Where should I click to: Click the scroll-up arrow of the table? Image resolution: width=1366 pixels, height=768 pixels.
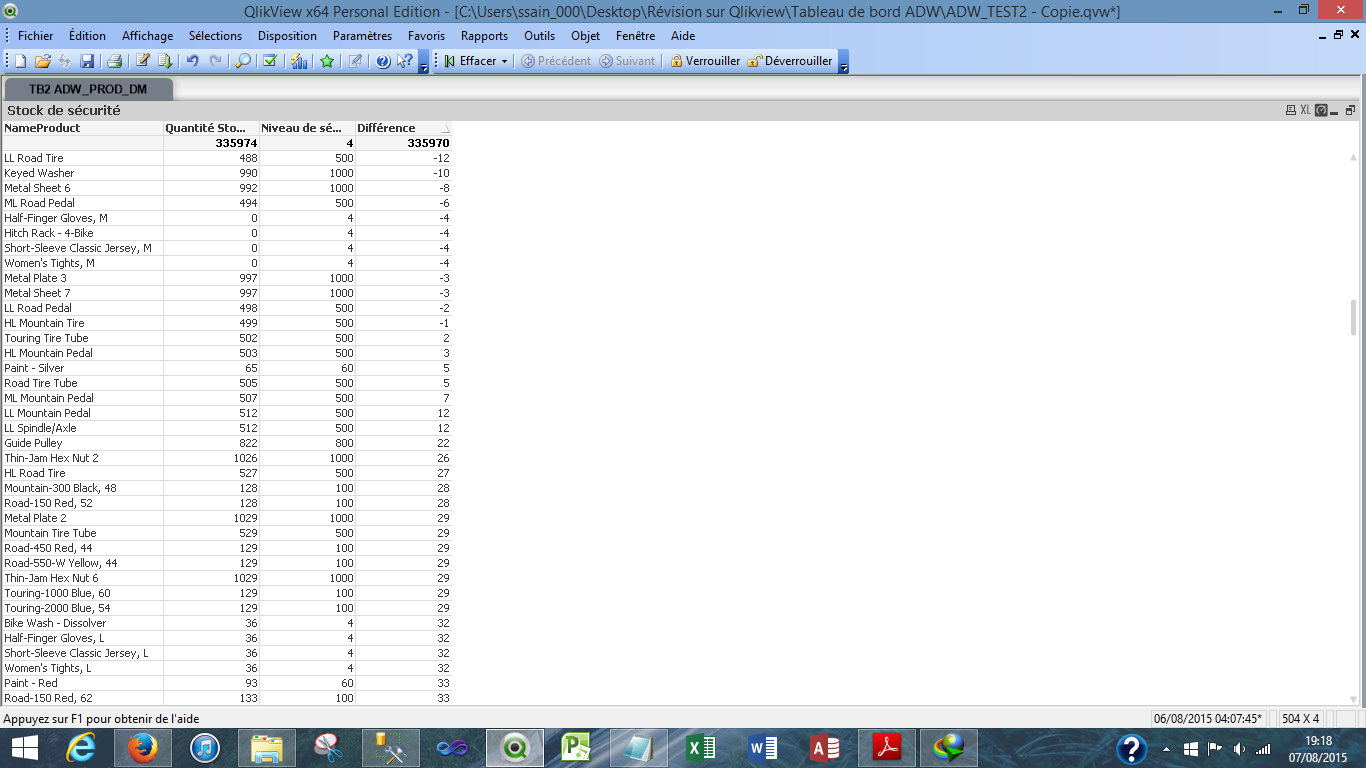tap(1353, 158)
